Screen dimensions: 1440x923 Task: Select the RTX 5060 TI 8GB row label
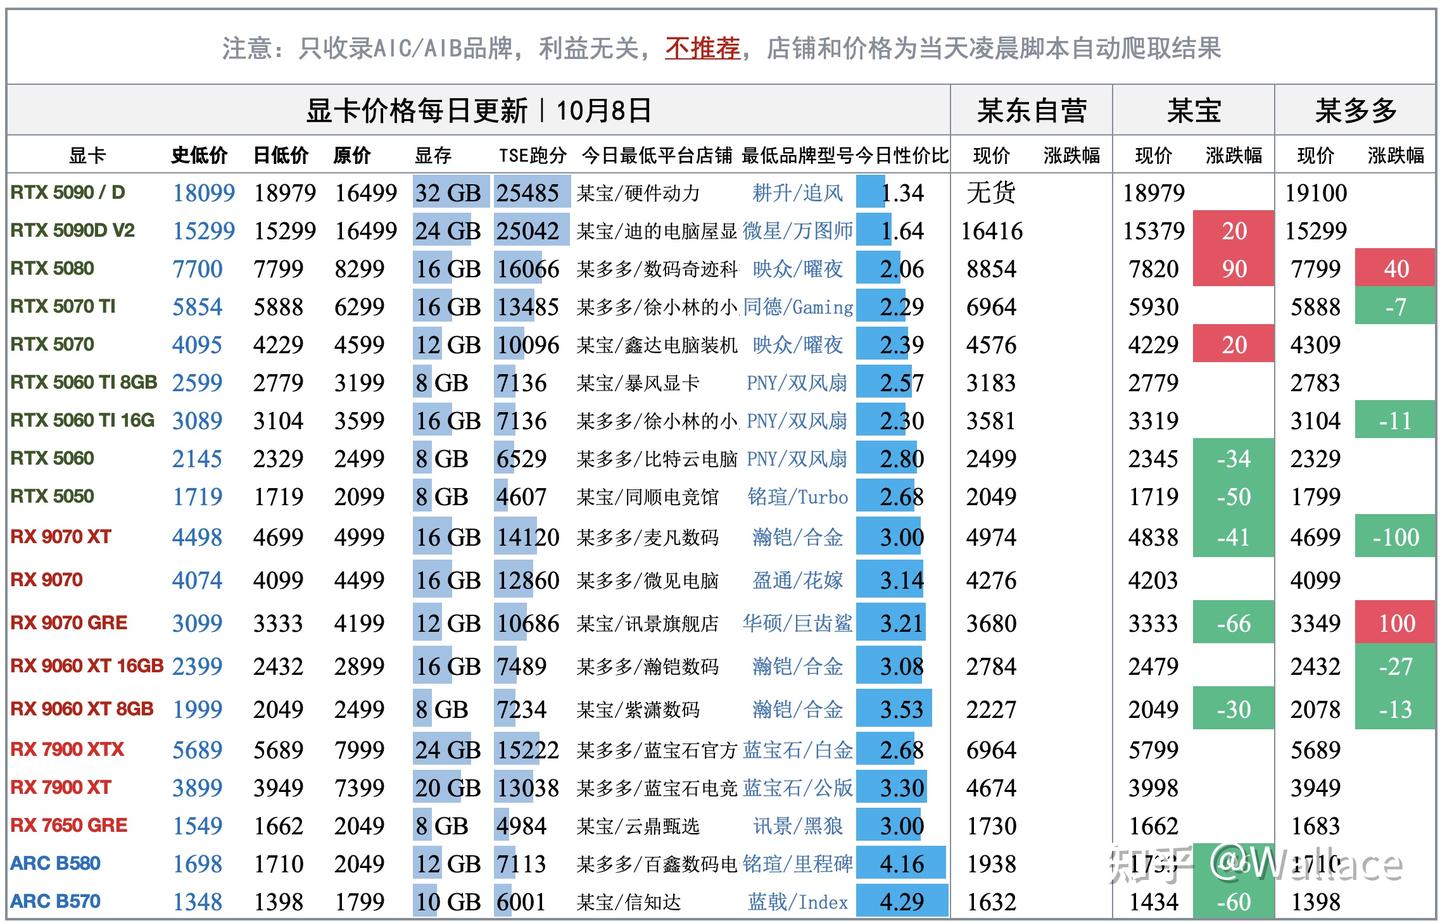click(x=84, y=382)
